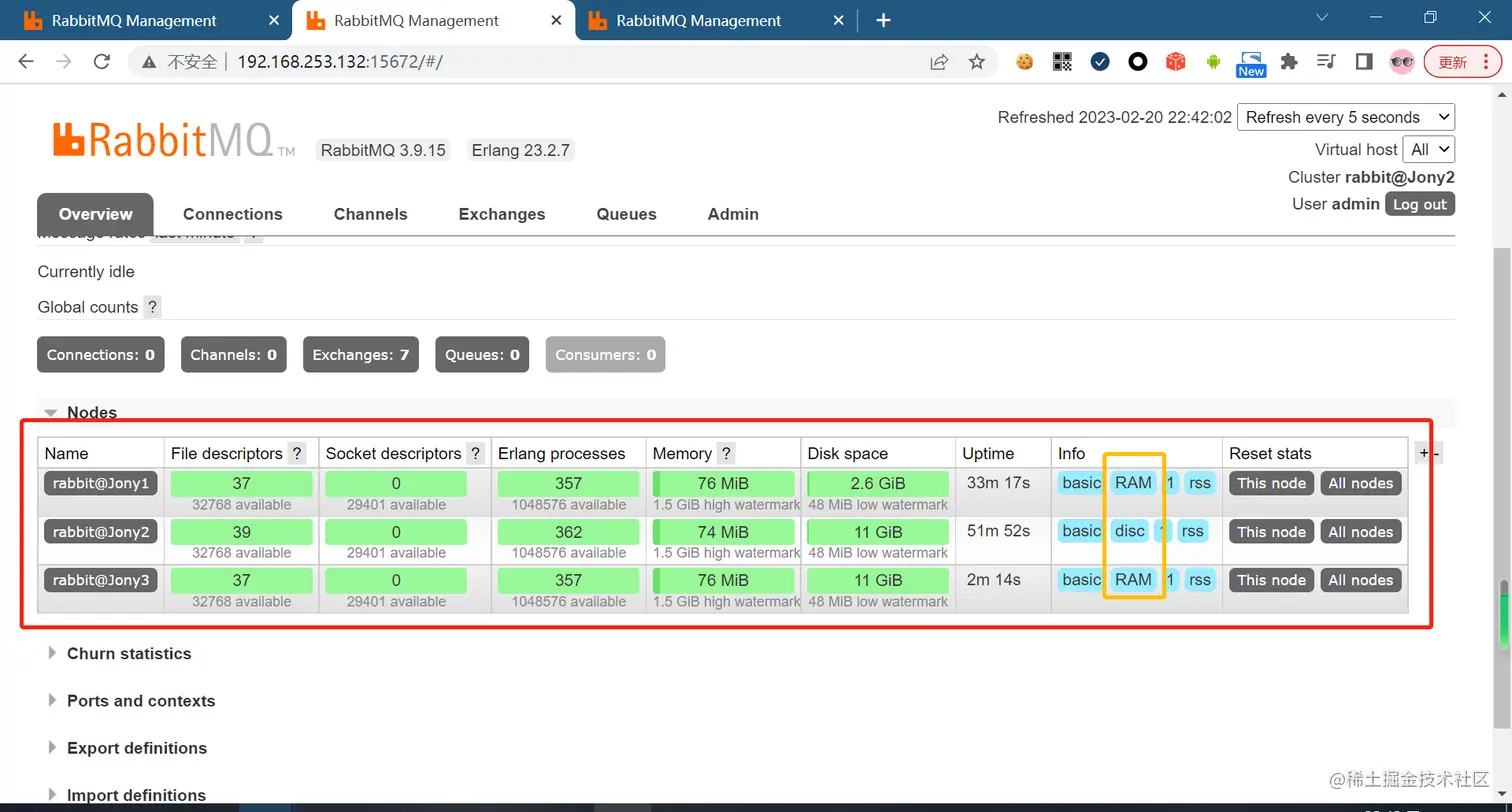Image resolution: width=1512 pixels, height=812 pixels.
Task: Click the Connections: 0 count button
Action: (x=100, y=355)
